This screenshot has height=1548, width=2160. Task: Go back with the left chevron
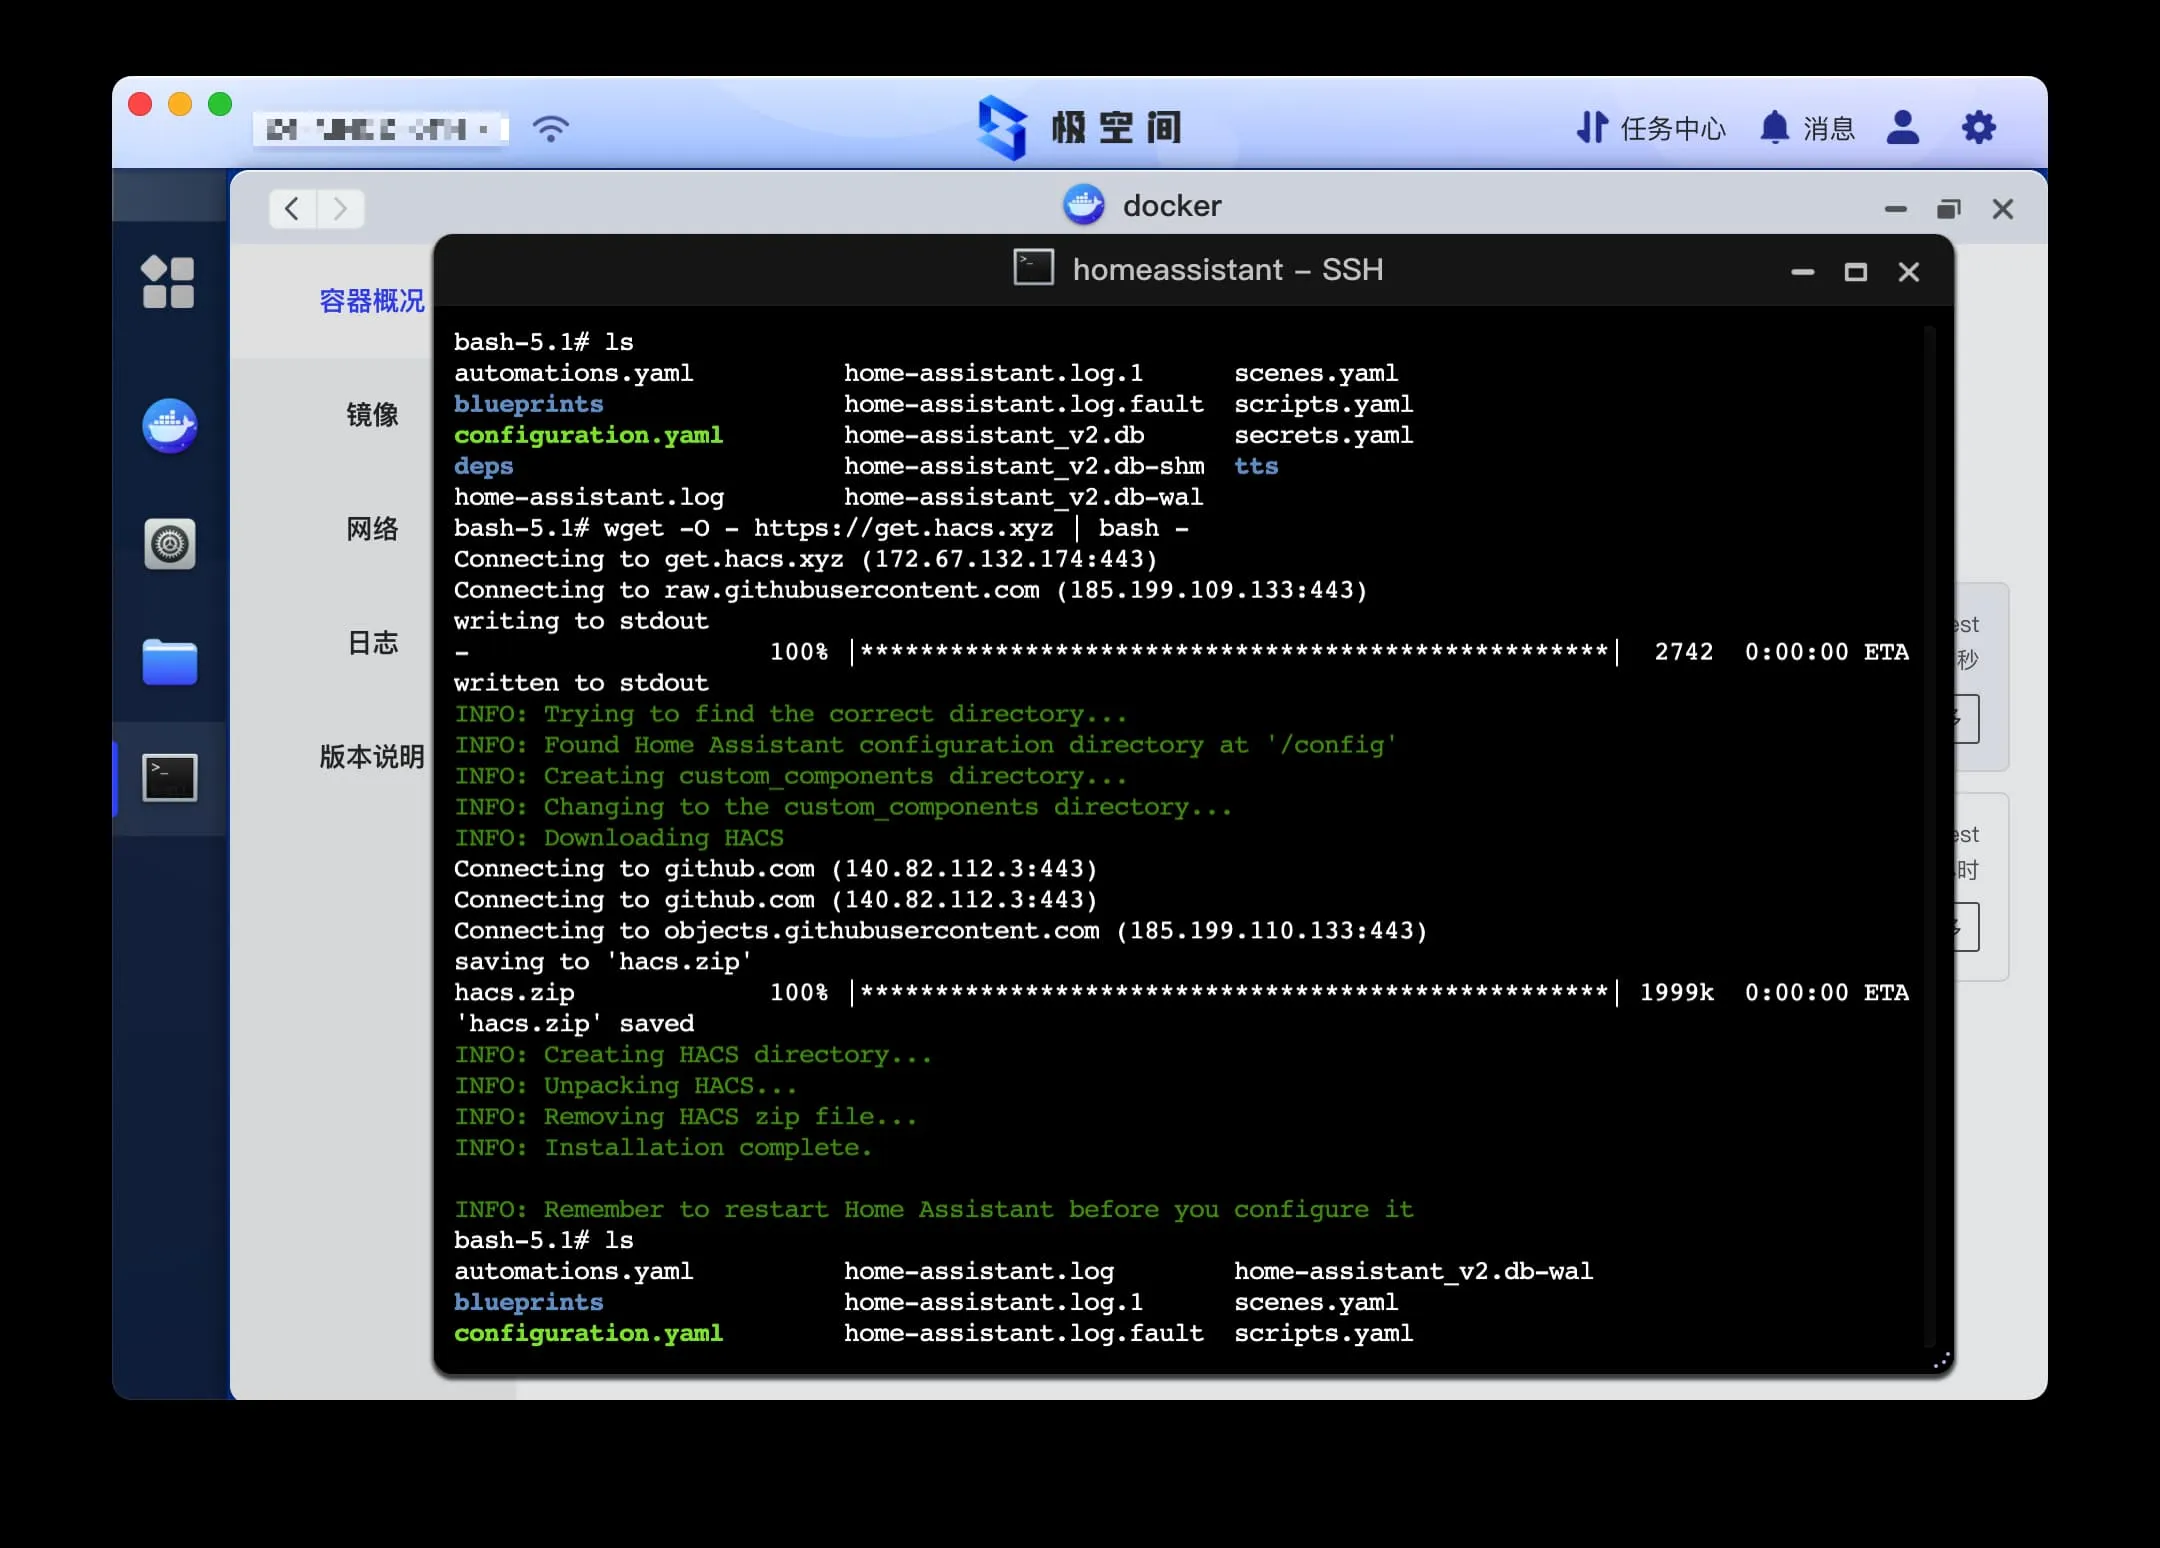pos(292,209)
